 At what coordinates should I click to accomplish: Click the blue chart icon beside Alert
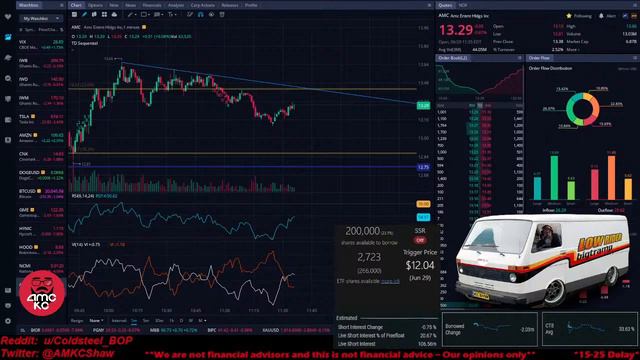[x=625, y=16]
